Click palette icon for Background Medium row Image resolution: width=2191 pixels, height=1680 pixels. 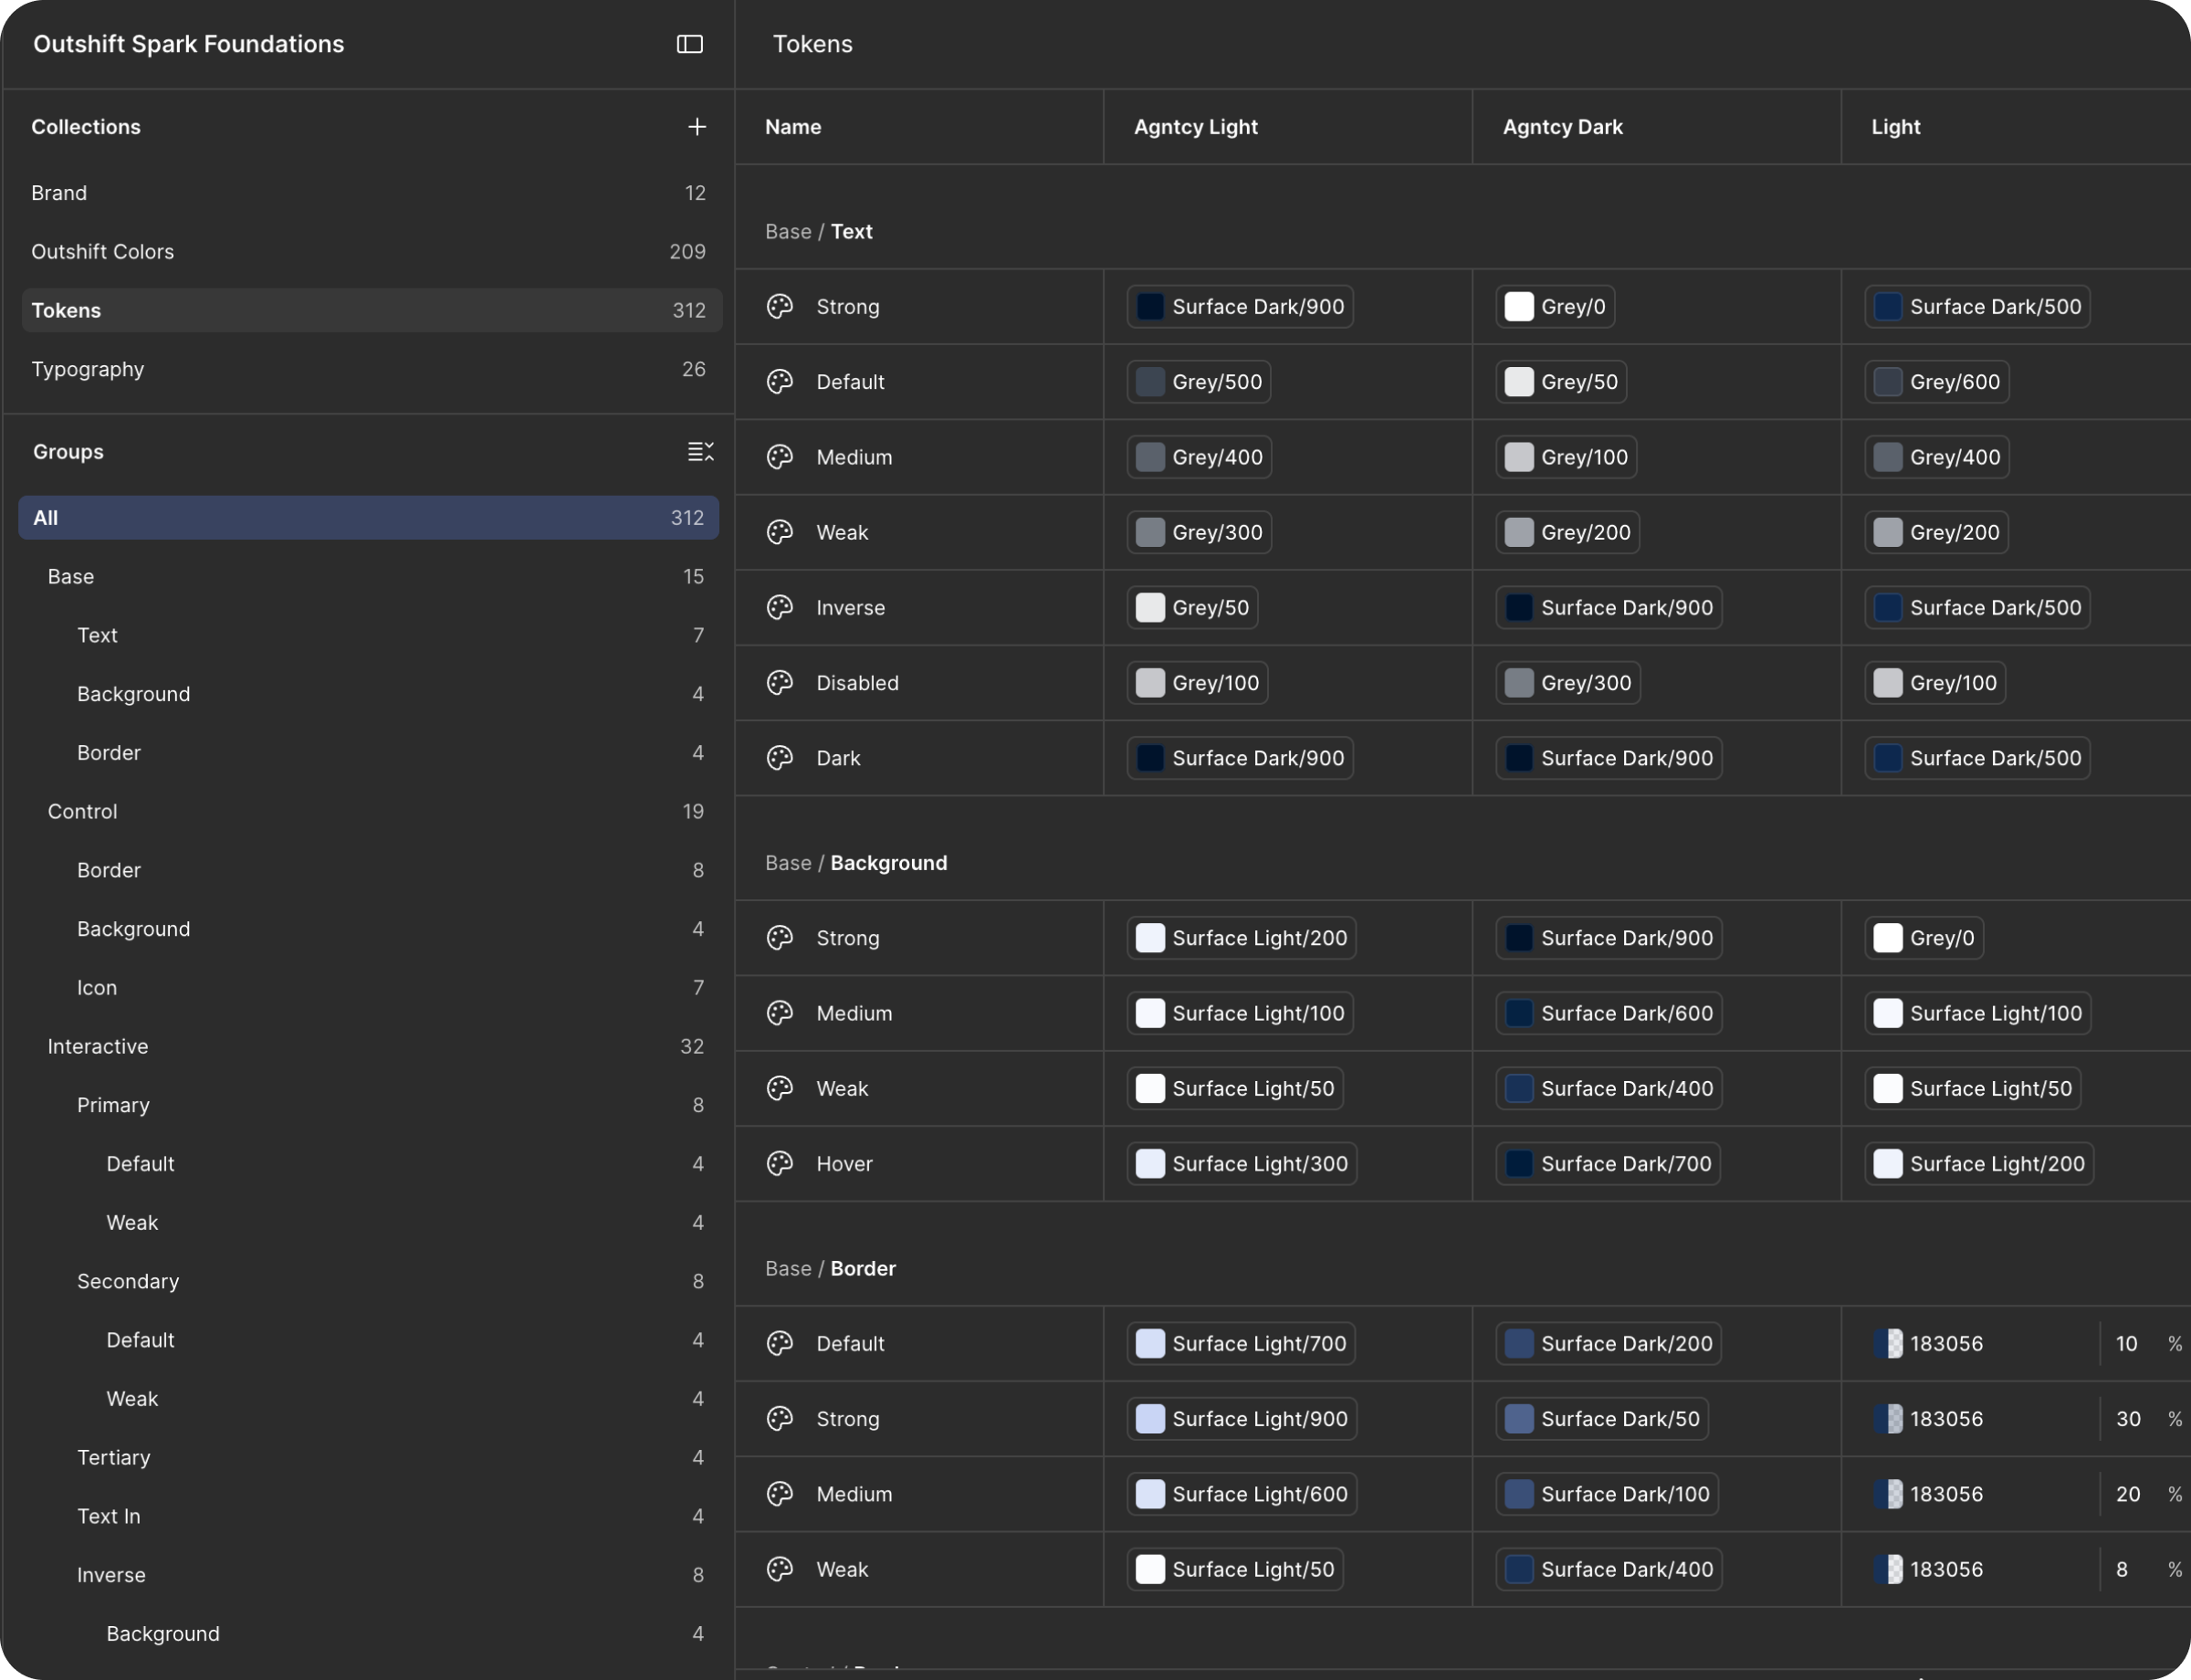click(780, 1013)
